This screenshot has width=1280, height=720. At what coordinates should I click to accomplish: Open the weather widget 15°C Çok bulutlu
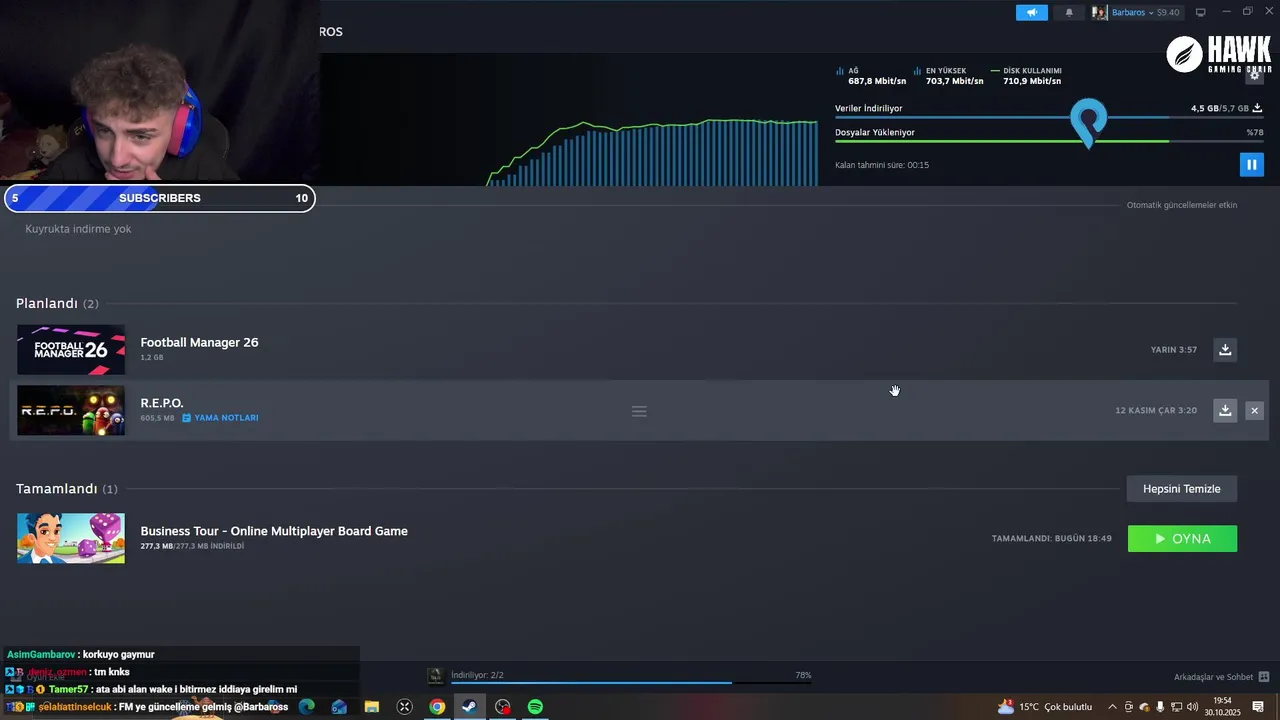[x=1045, y=707]
